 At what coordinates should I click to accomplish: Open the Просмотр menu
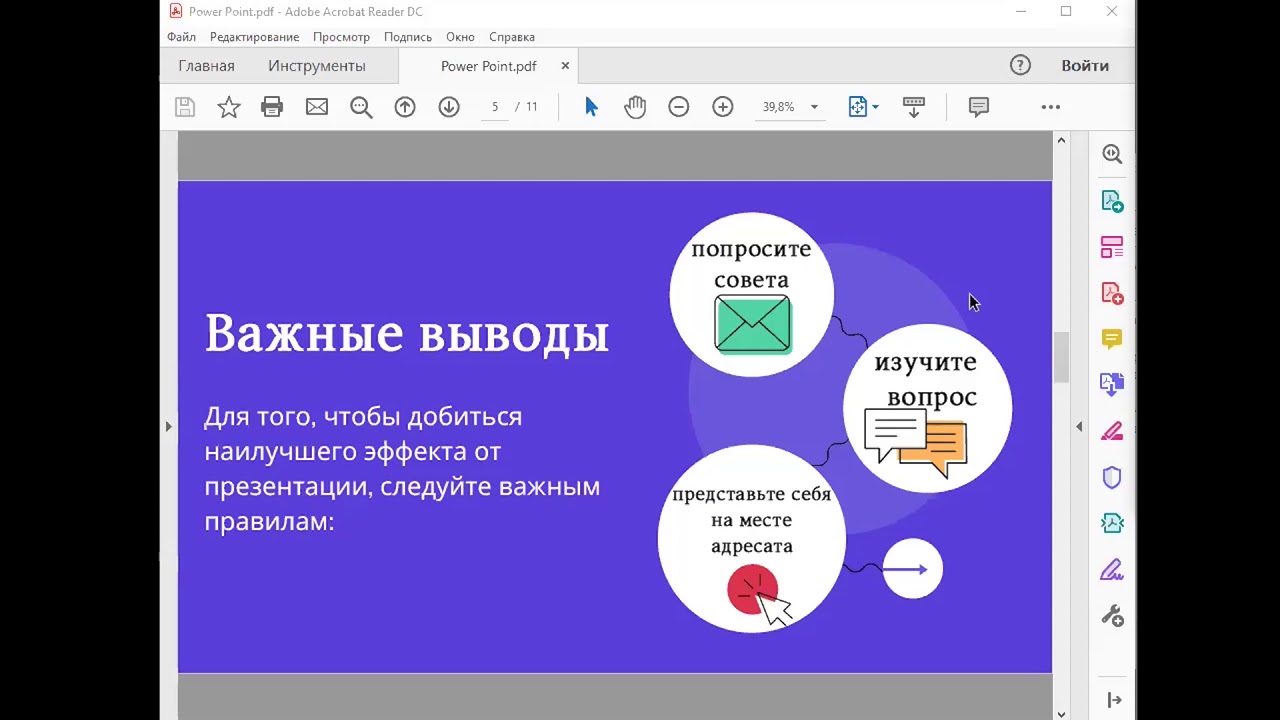[x=341, y=37]
